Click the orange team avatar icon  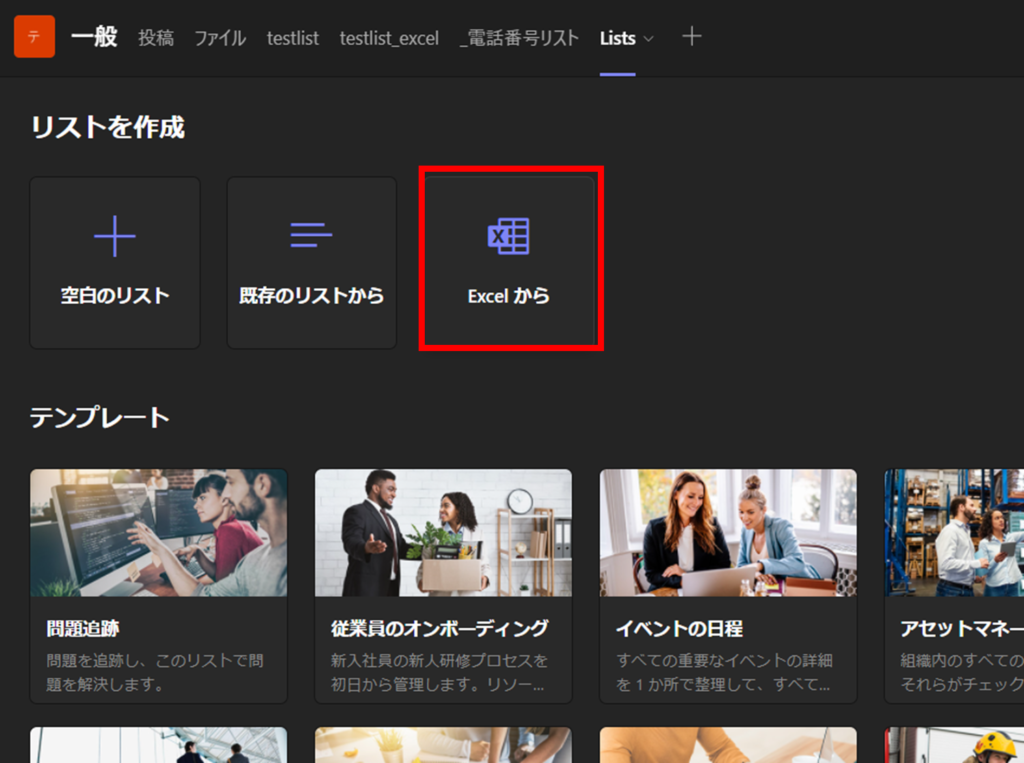[35, 37]
